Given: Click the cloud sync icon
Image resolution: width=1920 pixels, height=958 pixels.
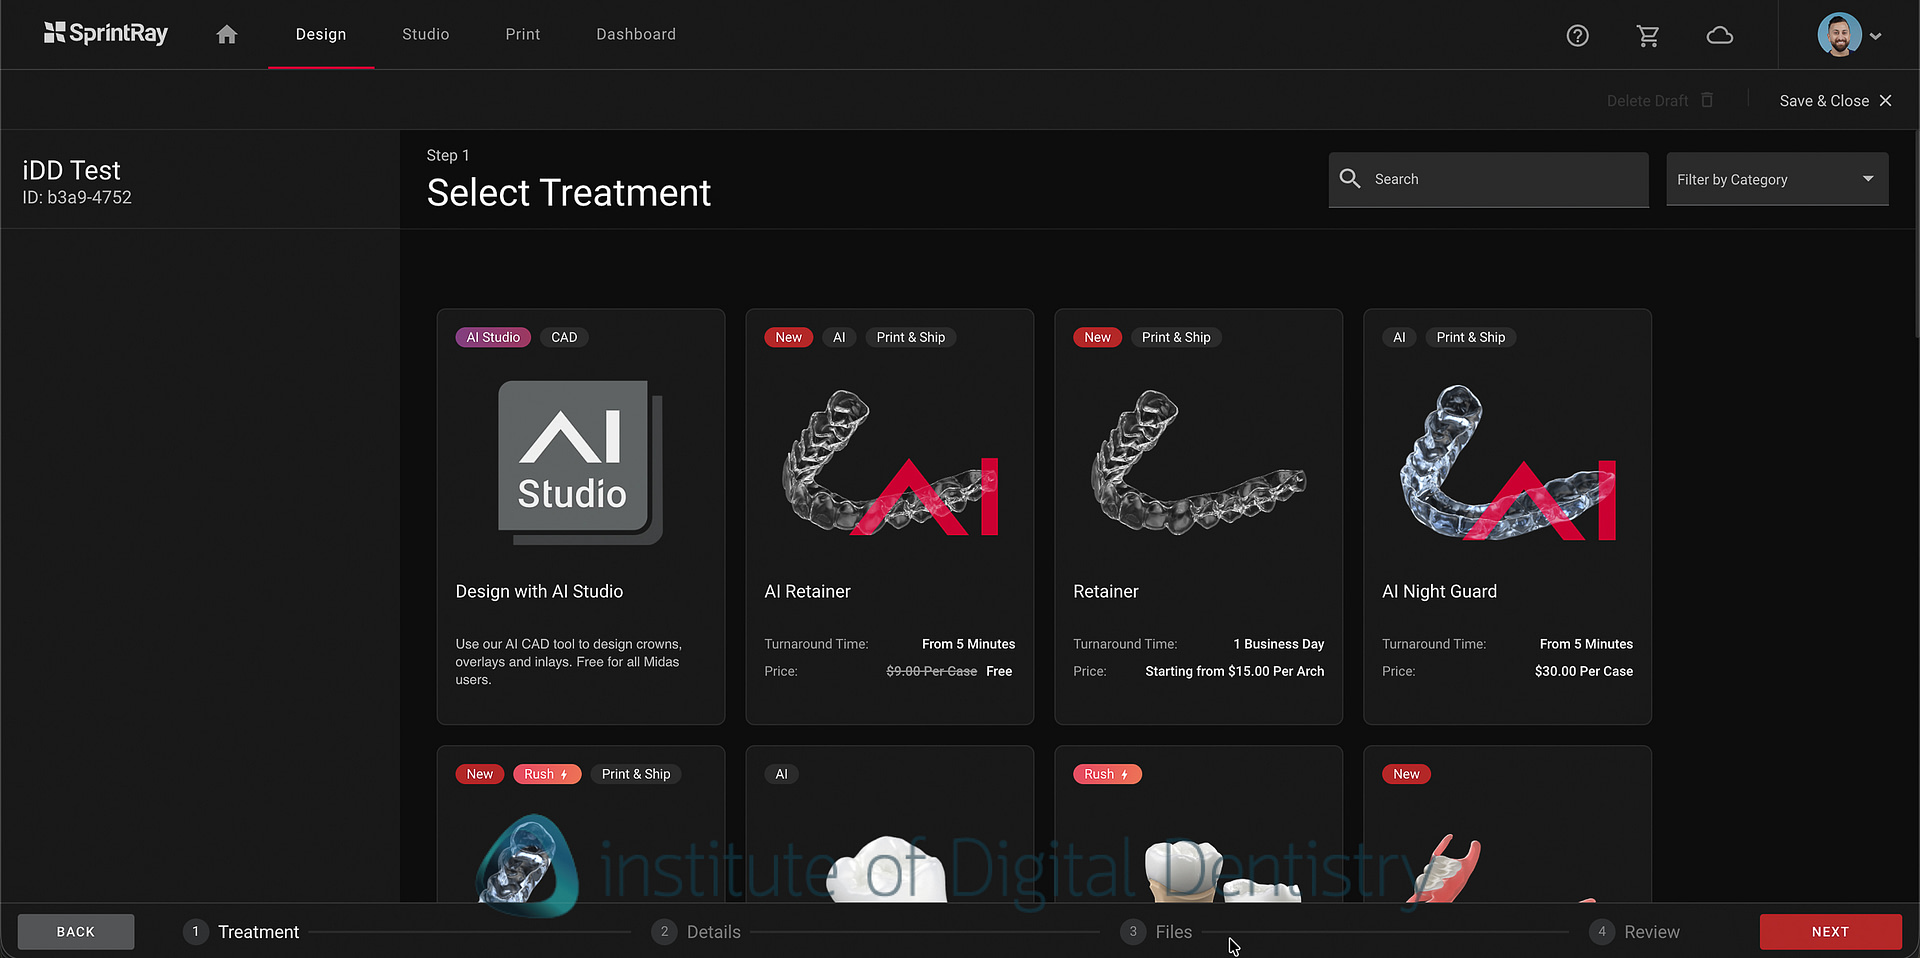Looking at the screenshot, I should coord(1720,35).
